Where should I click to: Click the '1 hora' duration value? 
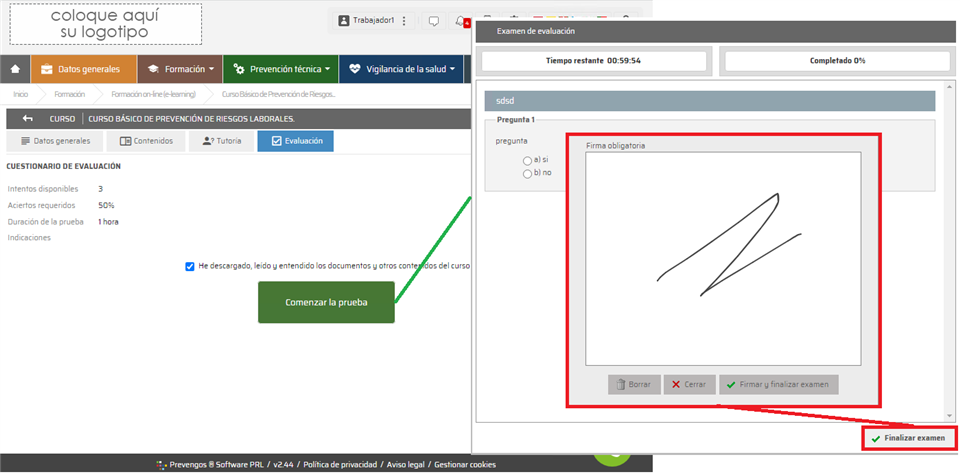[x=108, y=222]
